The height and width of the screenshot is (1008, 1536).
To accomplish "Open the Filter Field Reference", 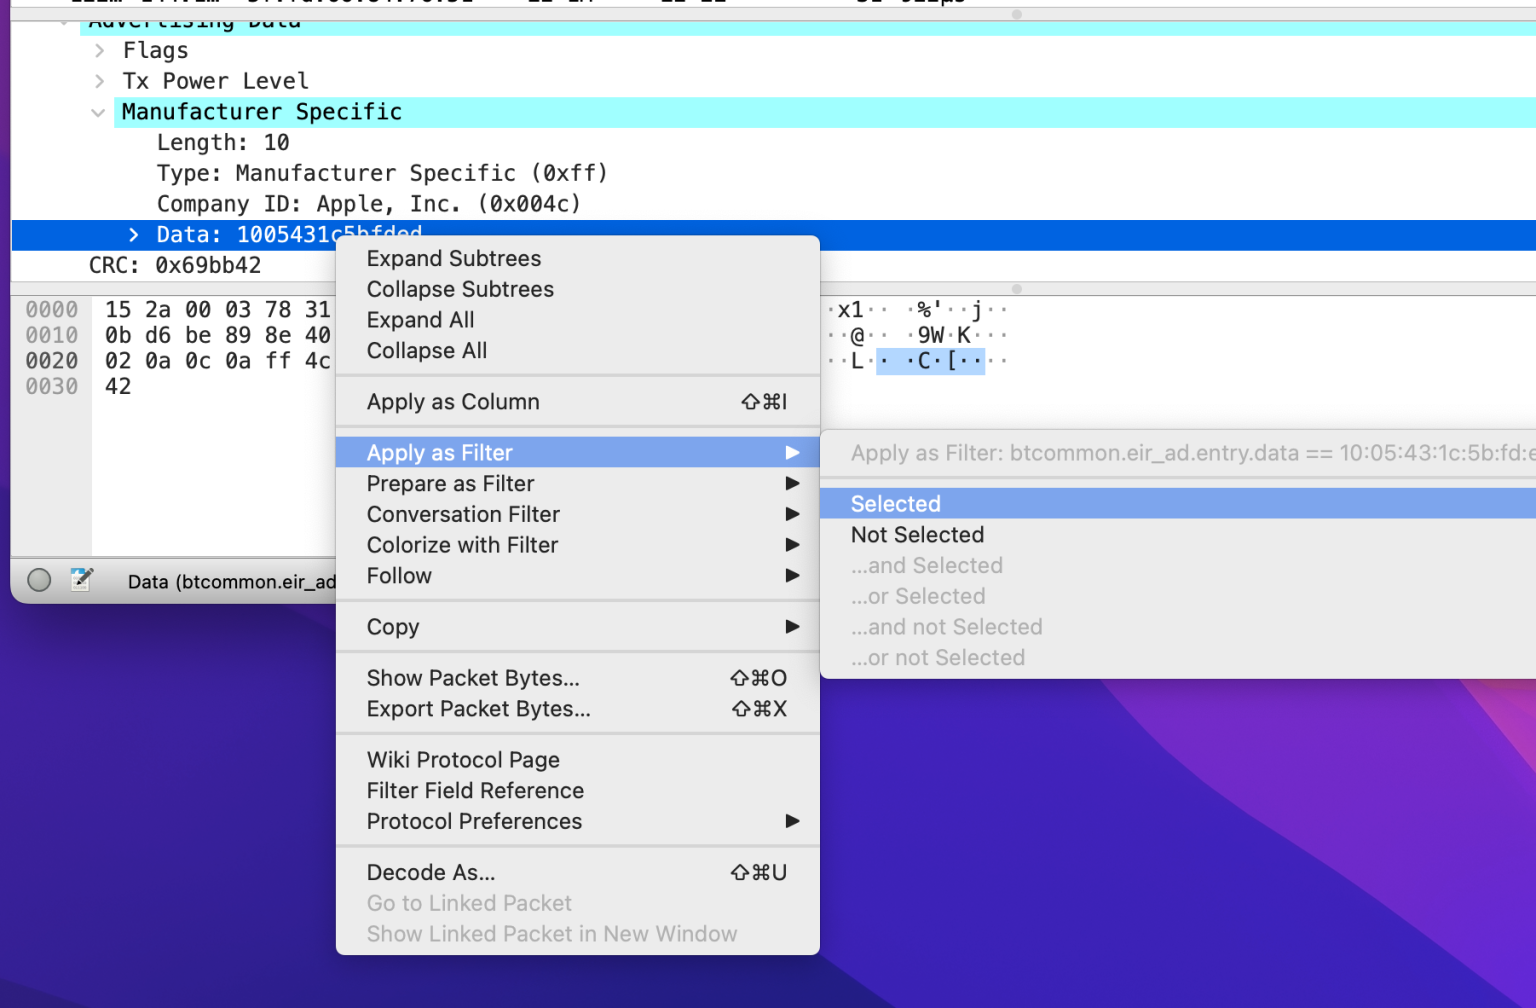I will click(x=475, y=790).
